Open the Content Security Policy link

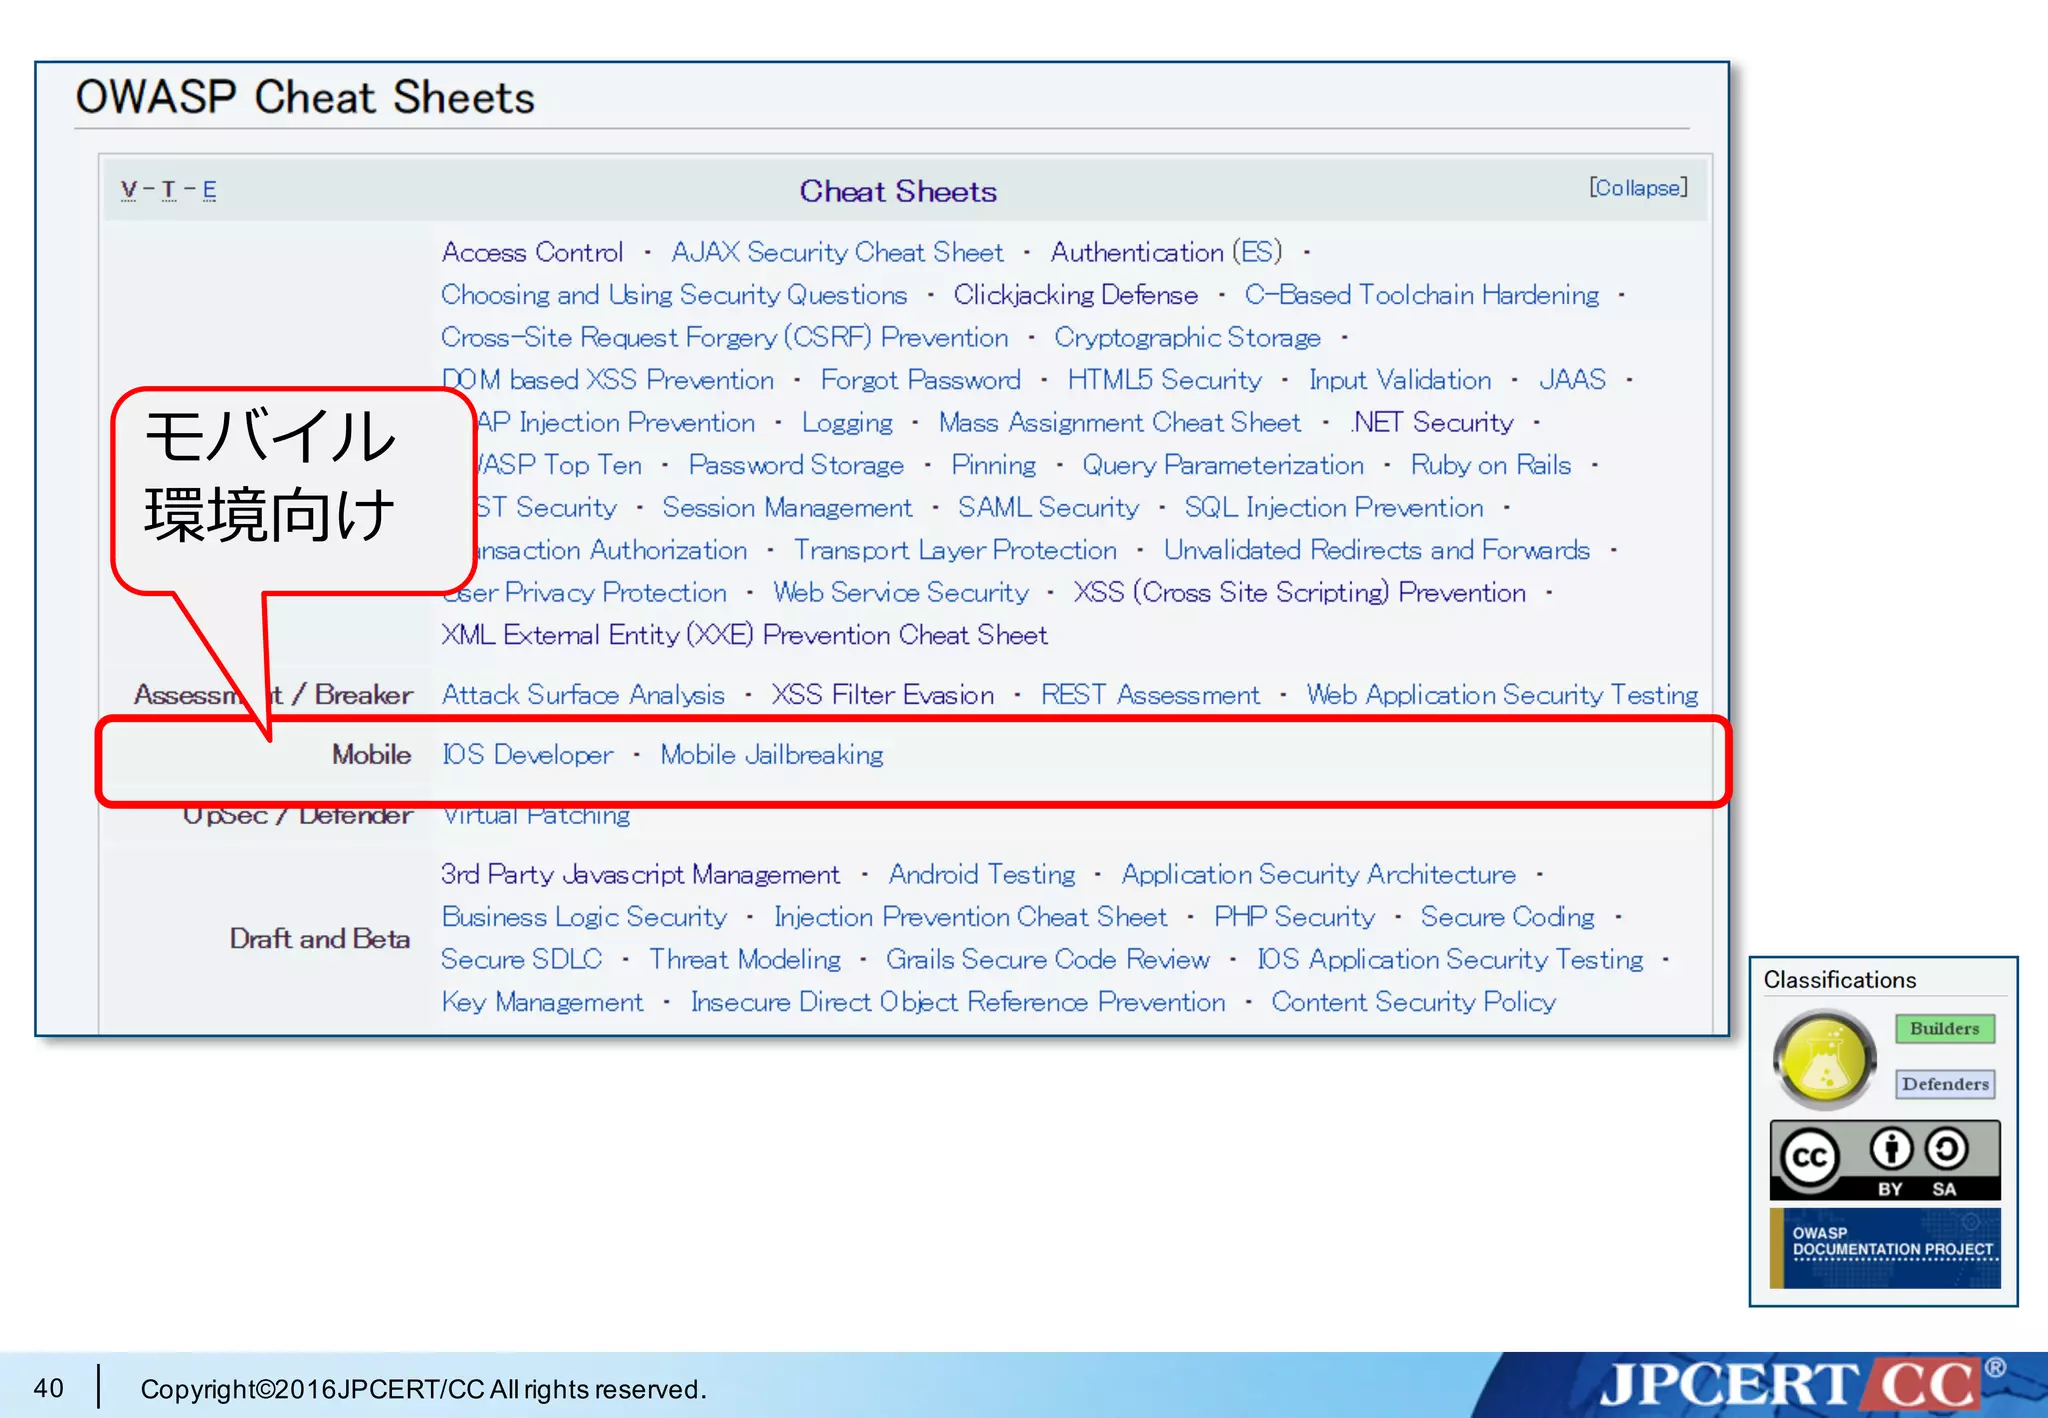1412,1002
